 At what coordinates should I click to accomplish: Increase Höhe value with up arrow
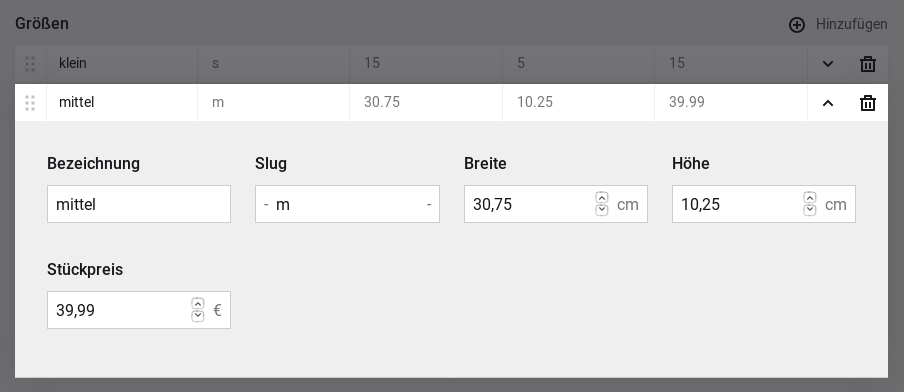pyautogui.click(x=809, y=198)
